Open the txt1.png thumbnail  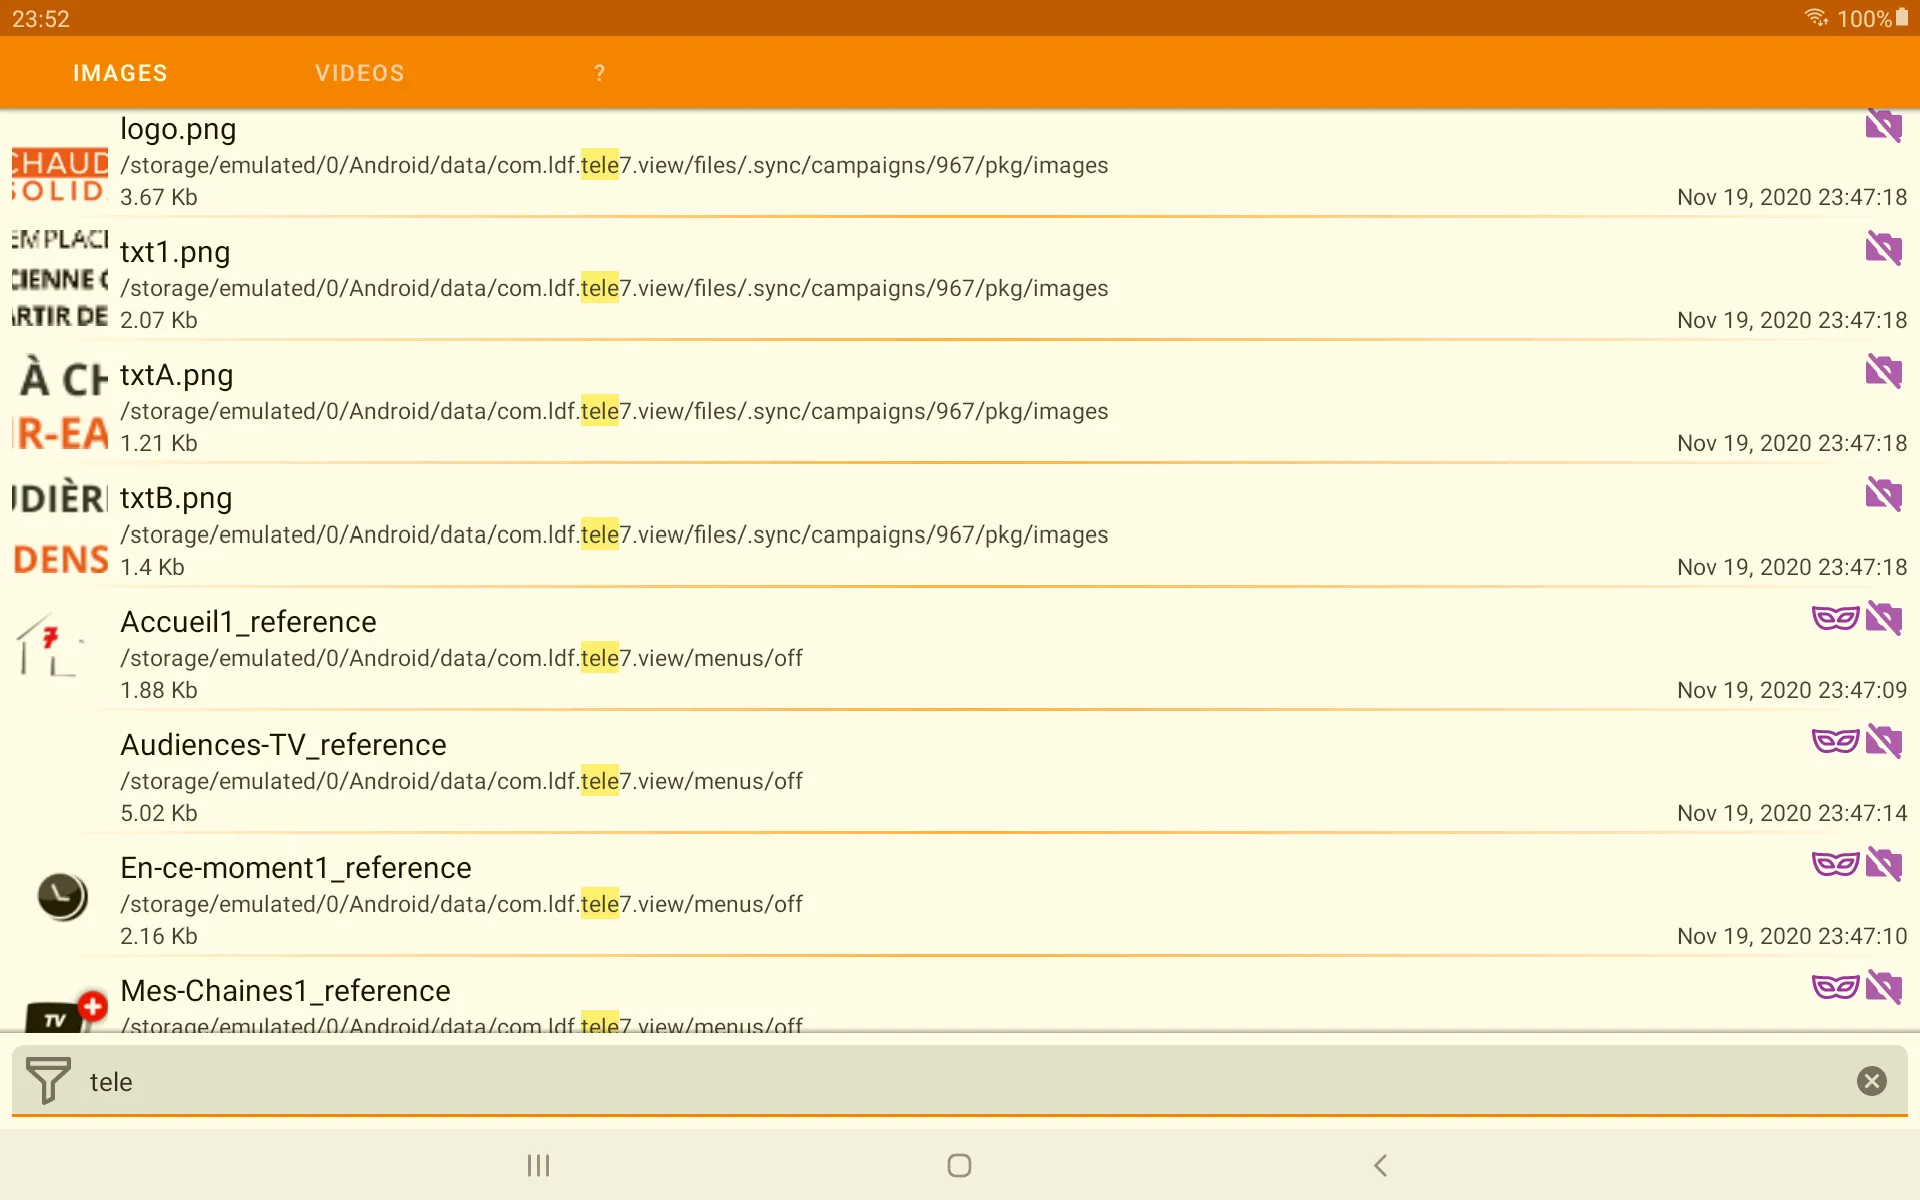click(60, 278)
